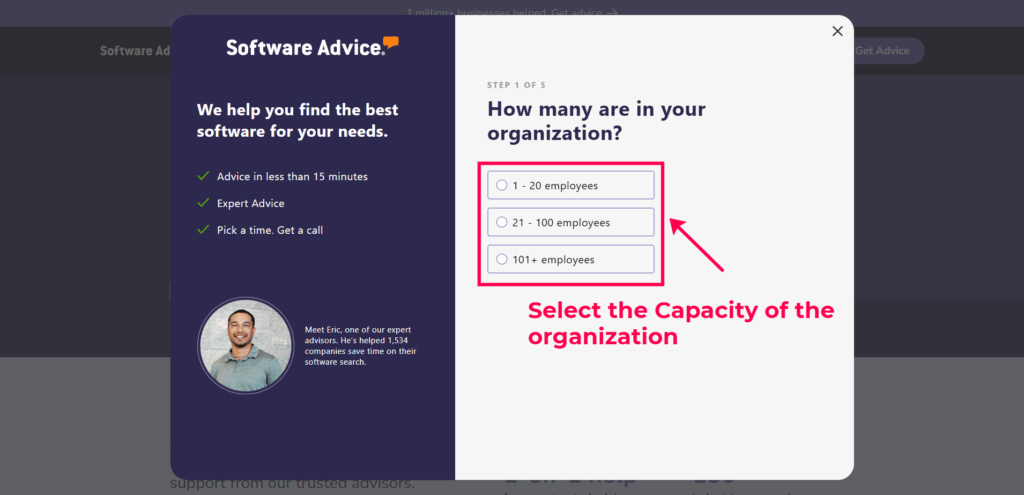This screenshot has width=1024, height=495.
Task: Click the orange speech bubble in the logo
Action: click(391, 42)
